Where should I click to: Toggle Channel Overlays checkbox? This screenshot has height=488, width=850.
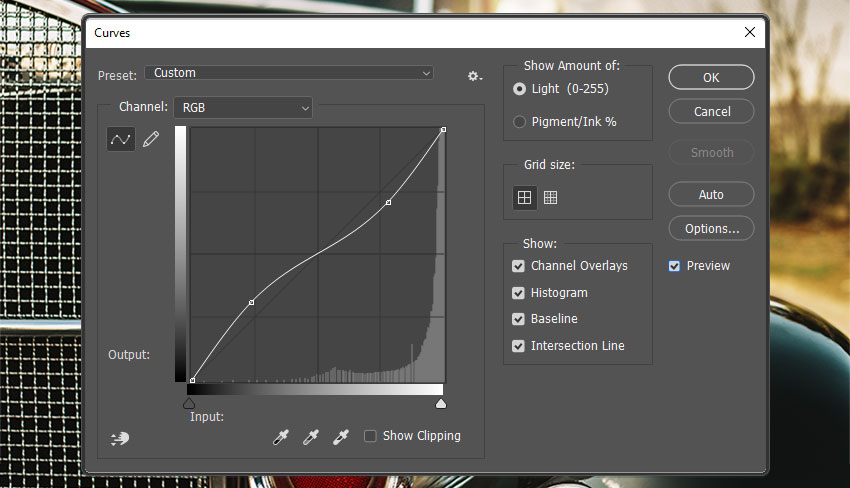tap(518, 266)
